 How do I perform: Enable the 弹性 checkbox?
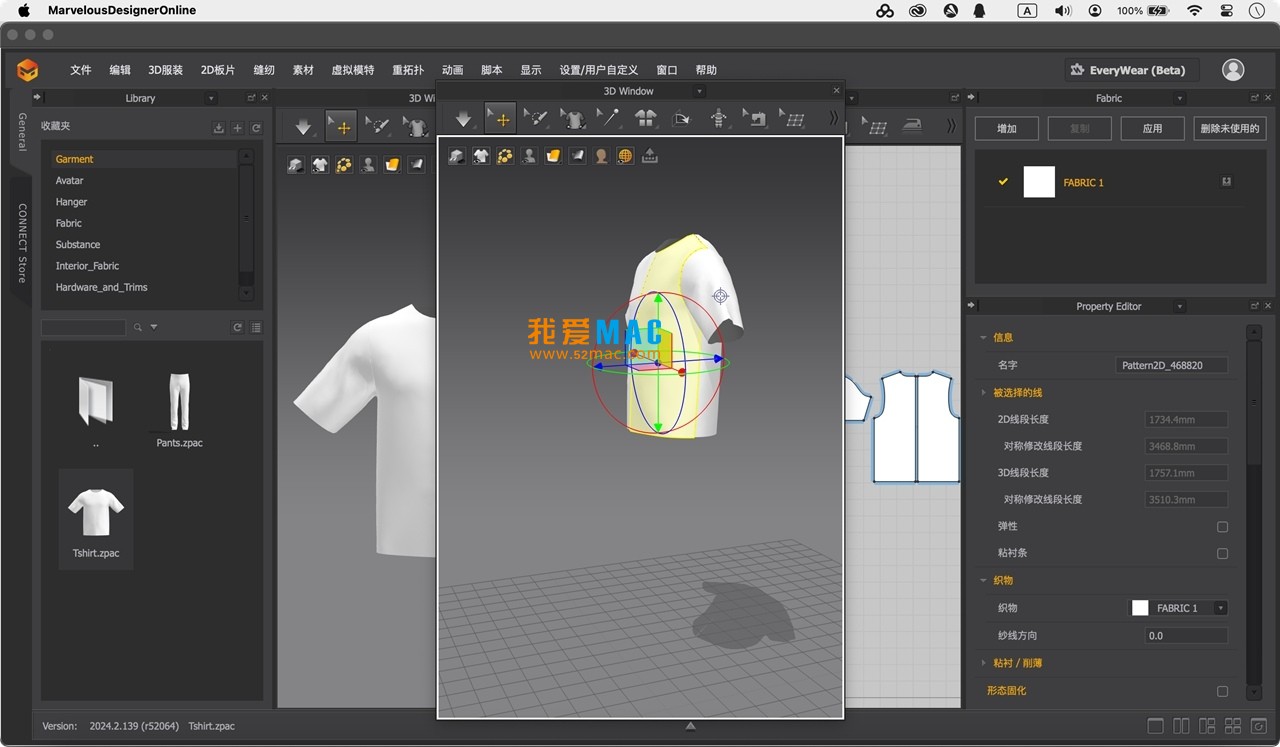pos(1222,527)
